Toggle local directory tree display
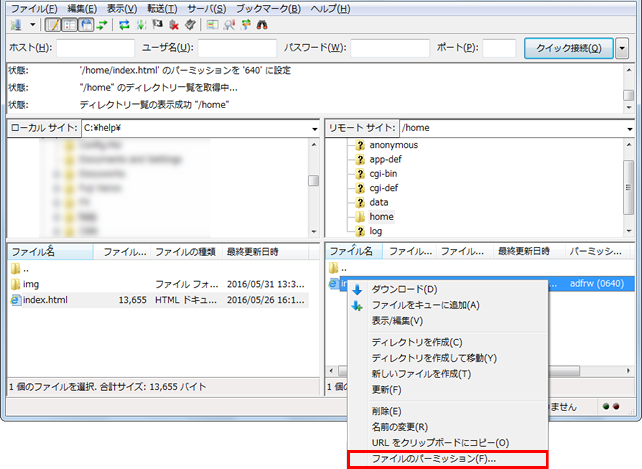642x469 pixels. pos(69,23)
